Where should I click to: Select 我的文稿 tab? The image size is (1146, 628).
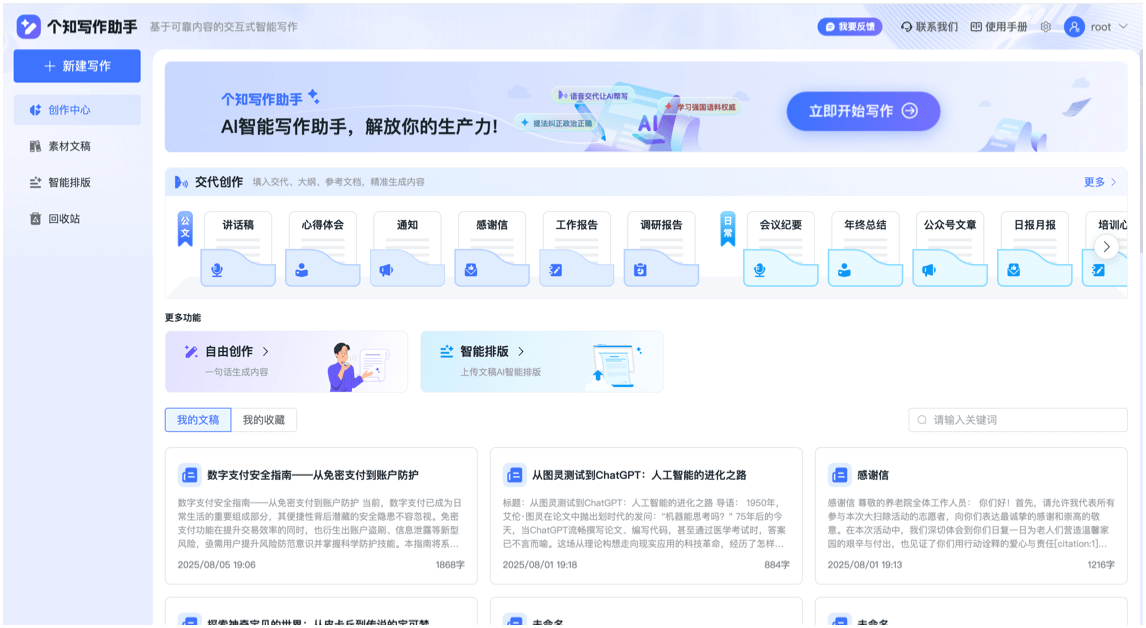point(198,420)
